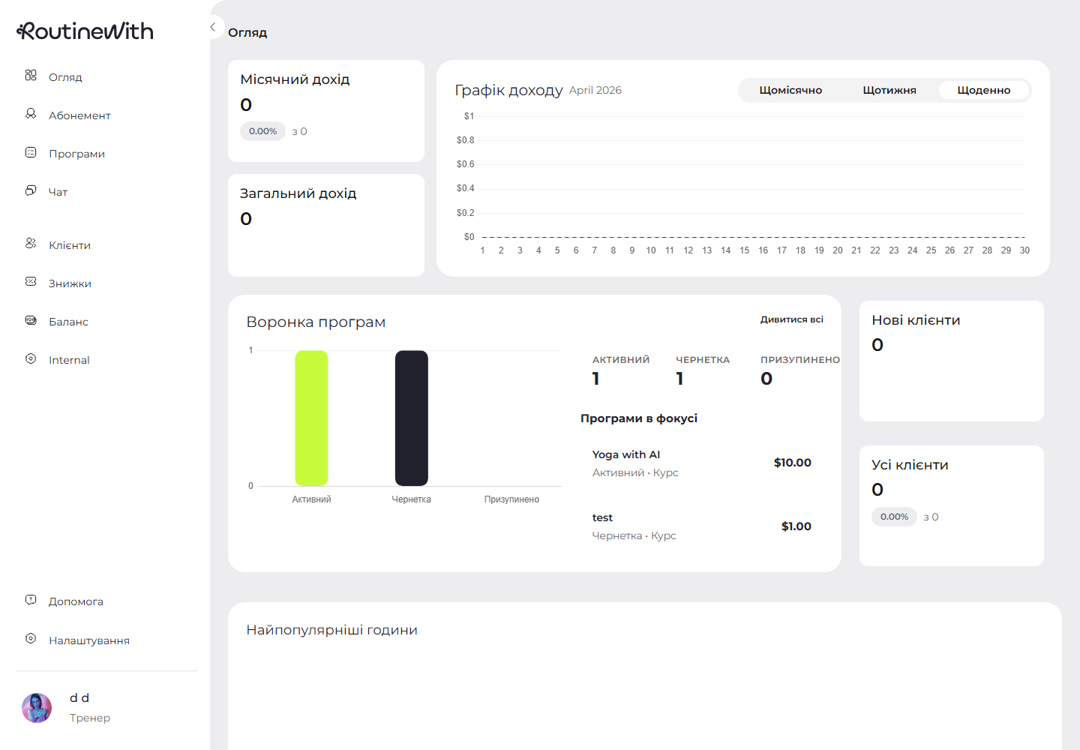Click the Налаштування settings icon
This screenshot has height=750, width=1080.
[29, 639]
